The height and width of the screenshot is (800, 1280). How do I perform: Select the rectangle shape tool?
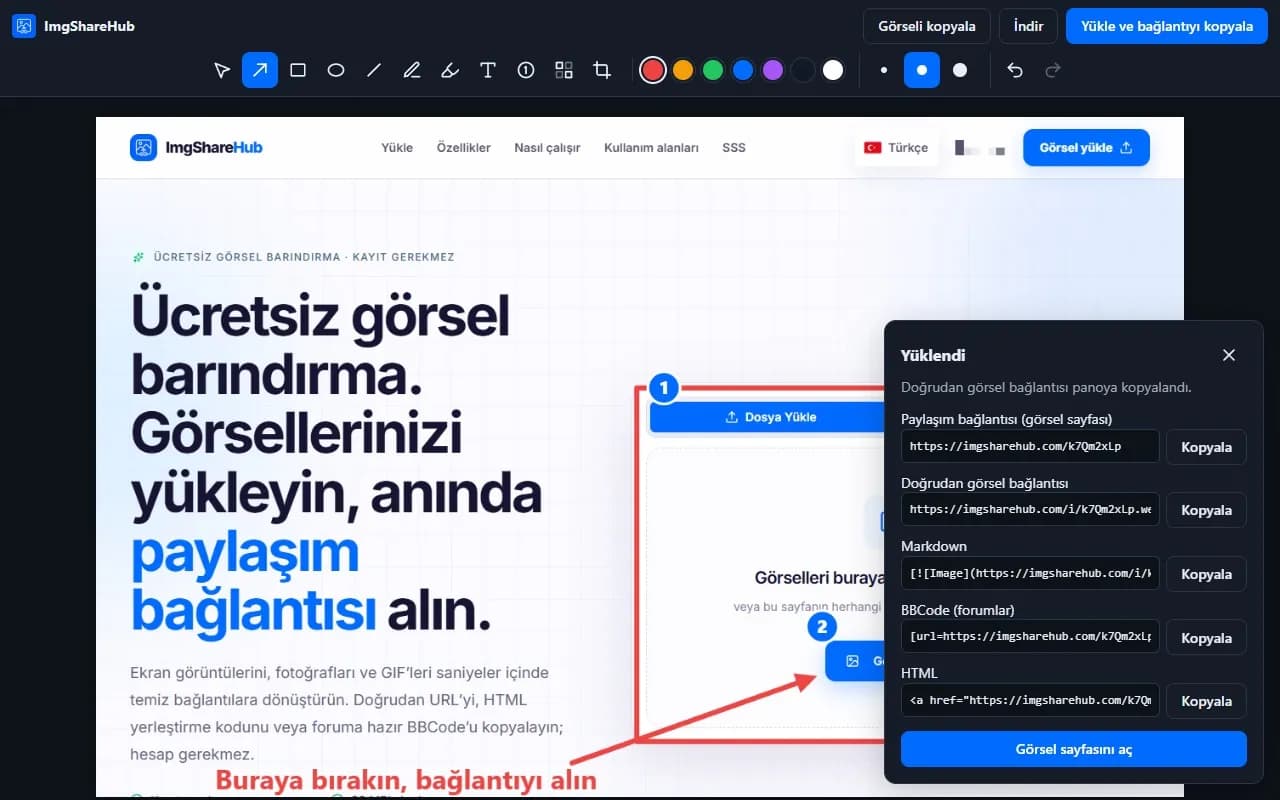coord(298,70)
